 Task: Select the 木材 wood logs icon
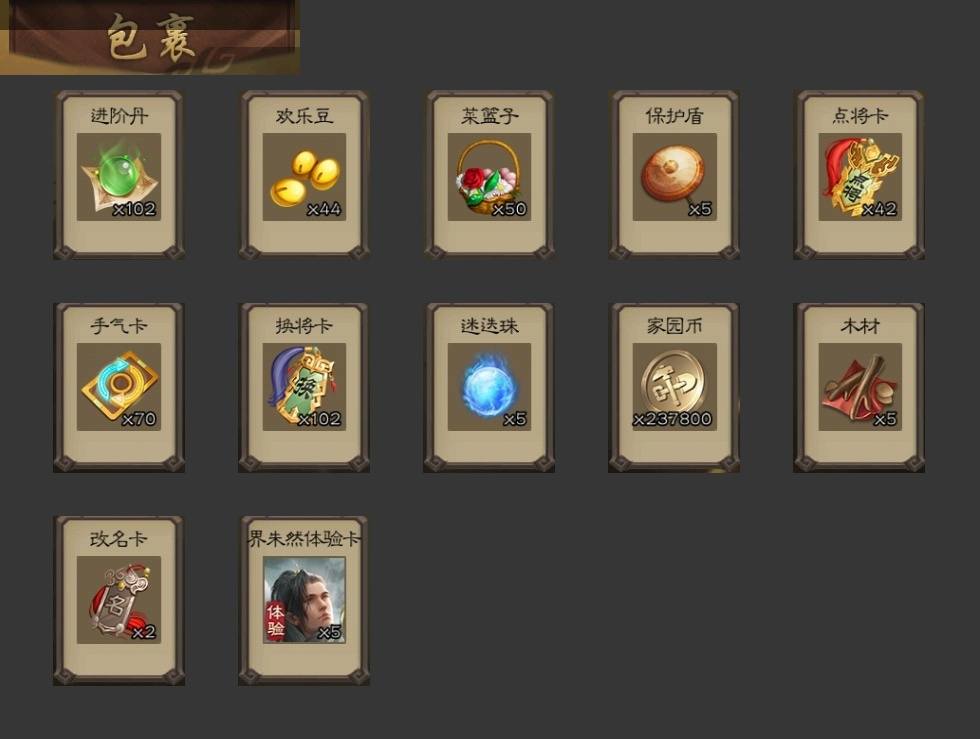[x=860, y=387]
